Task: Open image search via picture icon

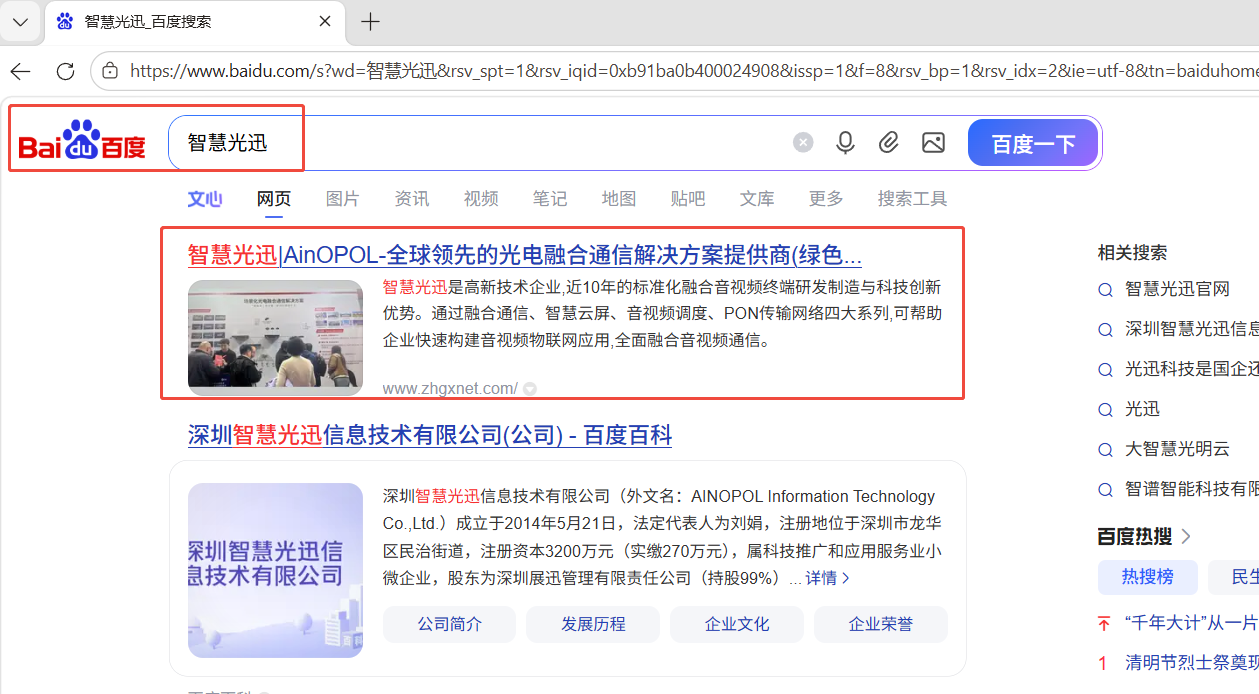Action: (933, 143)
